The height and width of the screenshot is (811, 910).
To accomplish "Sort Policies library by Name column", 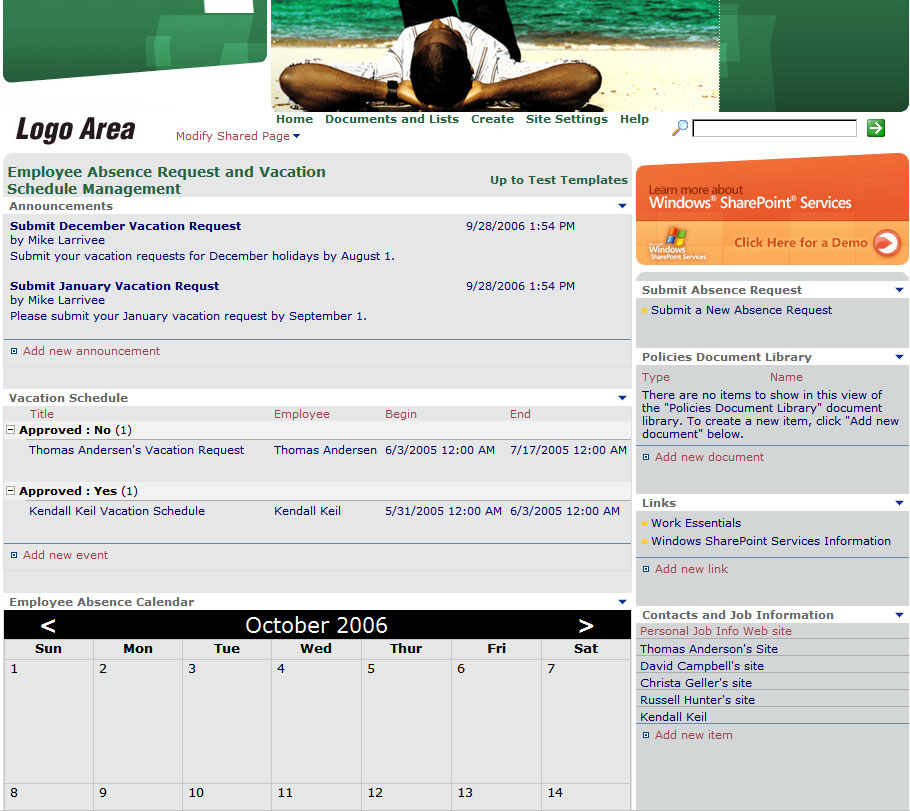I will coord(786,377).
